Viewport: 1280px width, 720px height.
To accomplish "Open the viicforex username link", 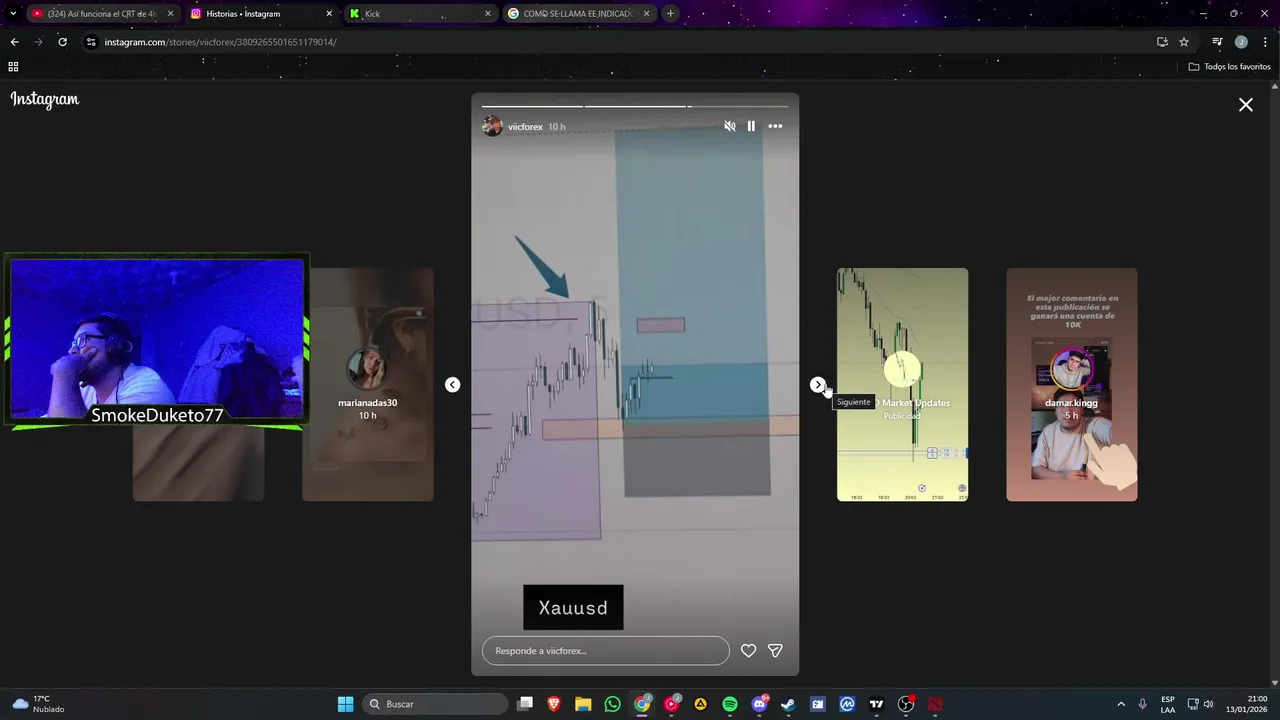I will click(525, 127).
